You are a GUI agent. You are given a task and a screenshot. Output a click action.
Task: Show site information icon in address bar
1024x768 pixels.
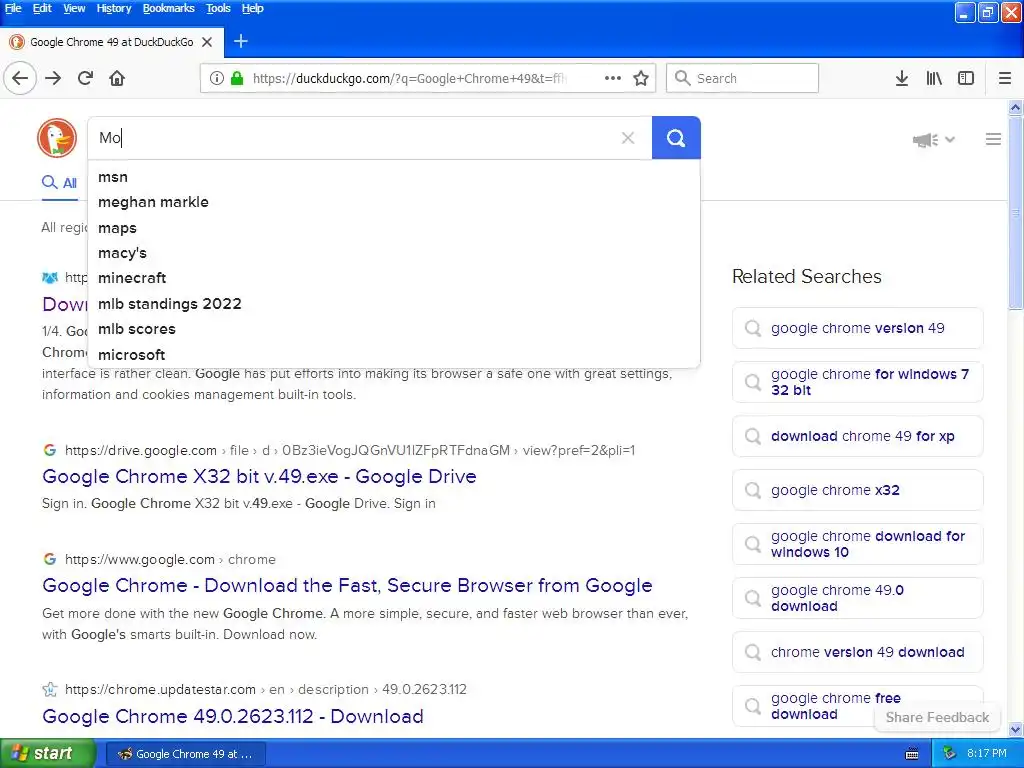click(216, 78)
